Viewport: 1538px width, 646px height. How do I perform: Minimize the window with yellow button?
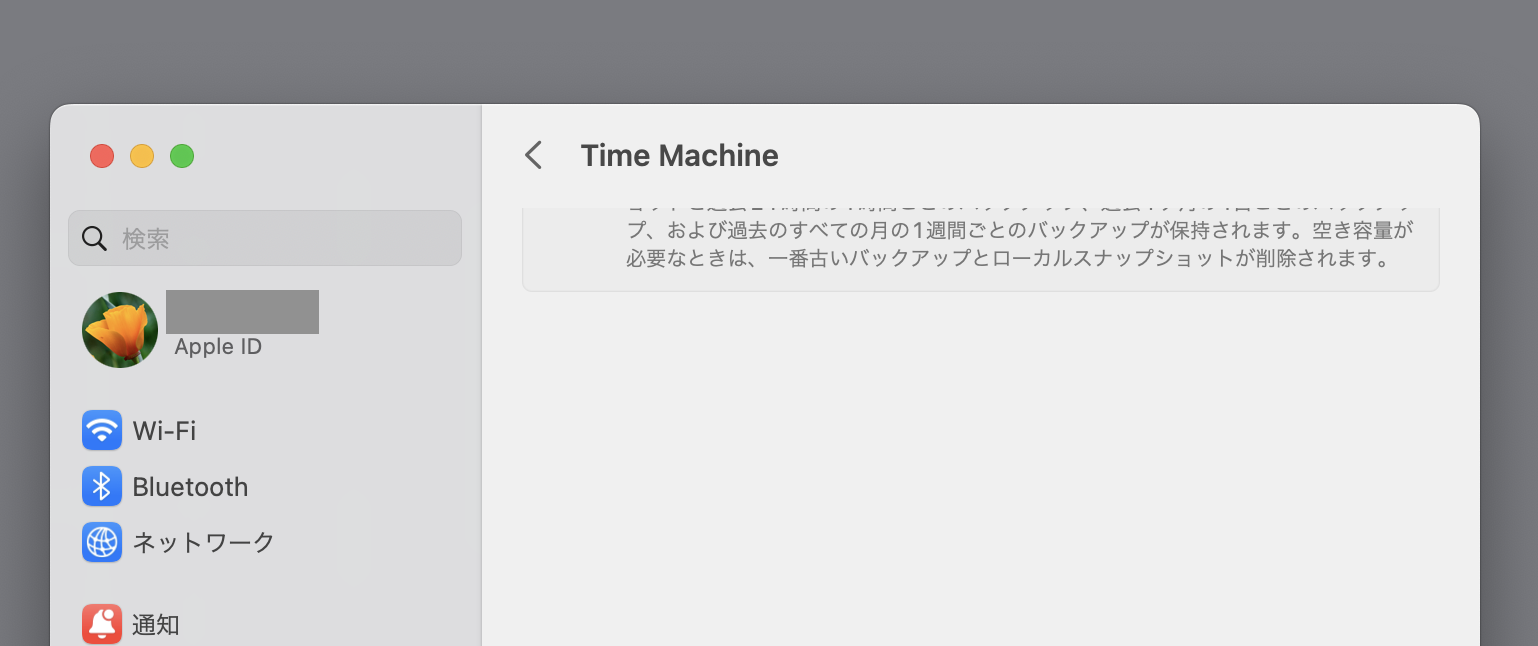(142, 156)
